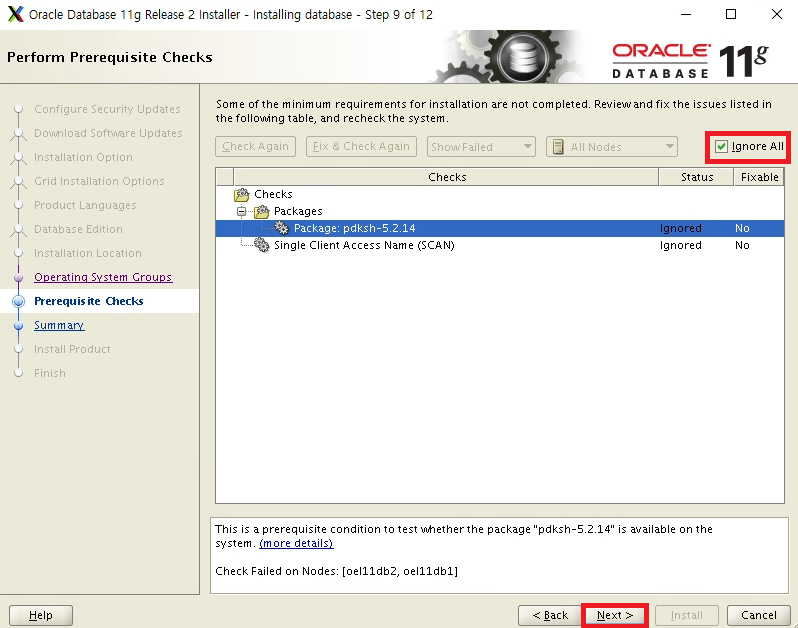The image size is (798, 628).
Task: Click the Status column header
Action: tap(697, 177)
